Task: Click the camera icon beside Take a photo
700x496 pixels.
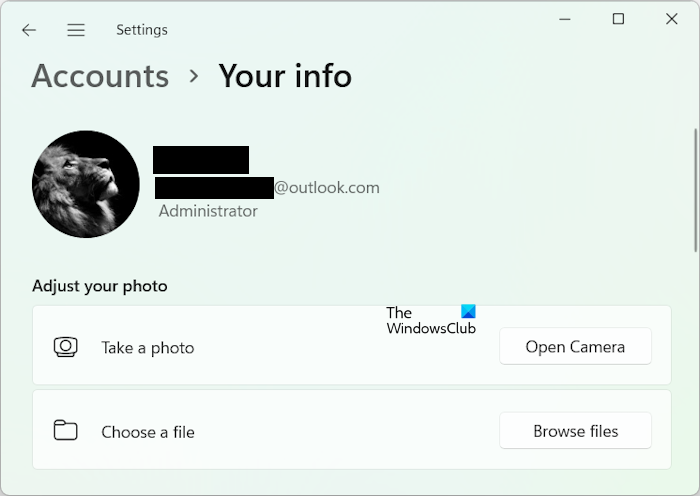Action: coord(65,347)
